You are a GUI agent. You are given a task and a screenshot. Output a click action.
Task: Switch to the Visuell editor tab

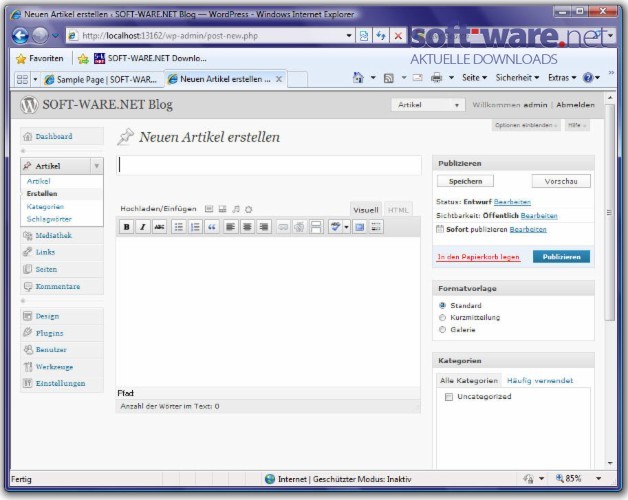pos(366,210)
